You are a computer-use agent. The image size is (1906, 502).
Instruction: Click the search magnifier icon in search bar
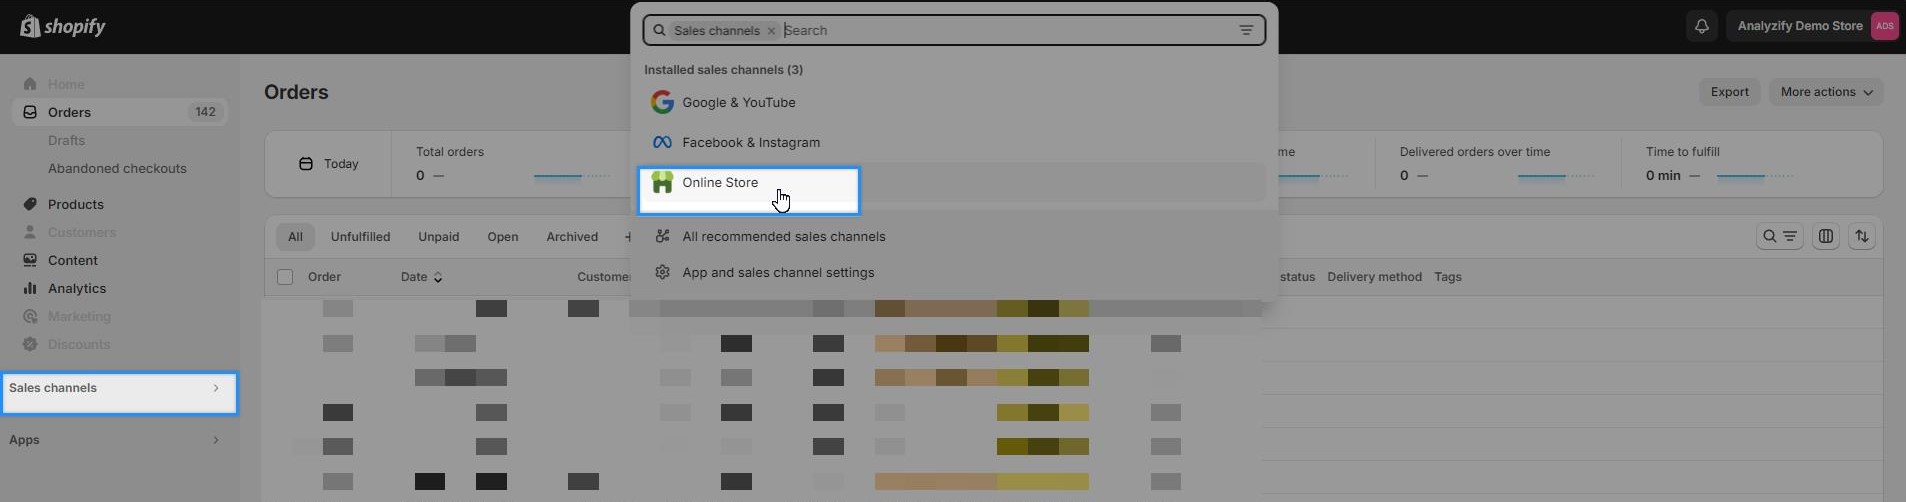pos(659,31)
